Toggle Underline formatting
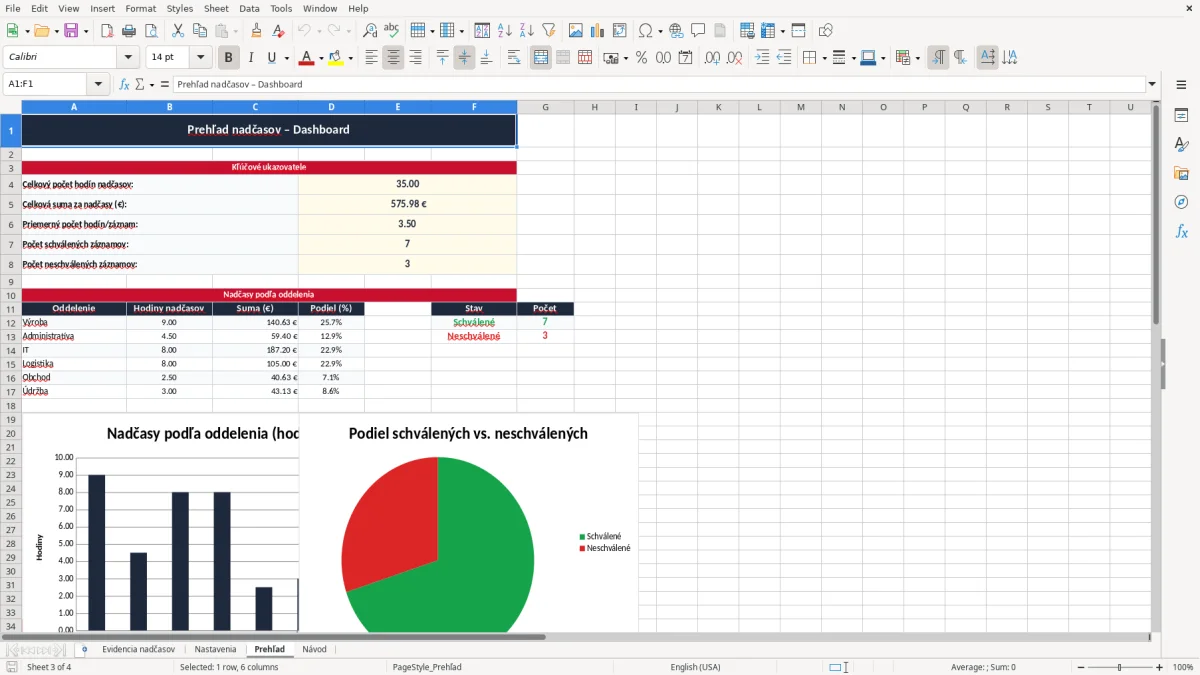 click(x=271, y=58)
